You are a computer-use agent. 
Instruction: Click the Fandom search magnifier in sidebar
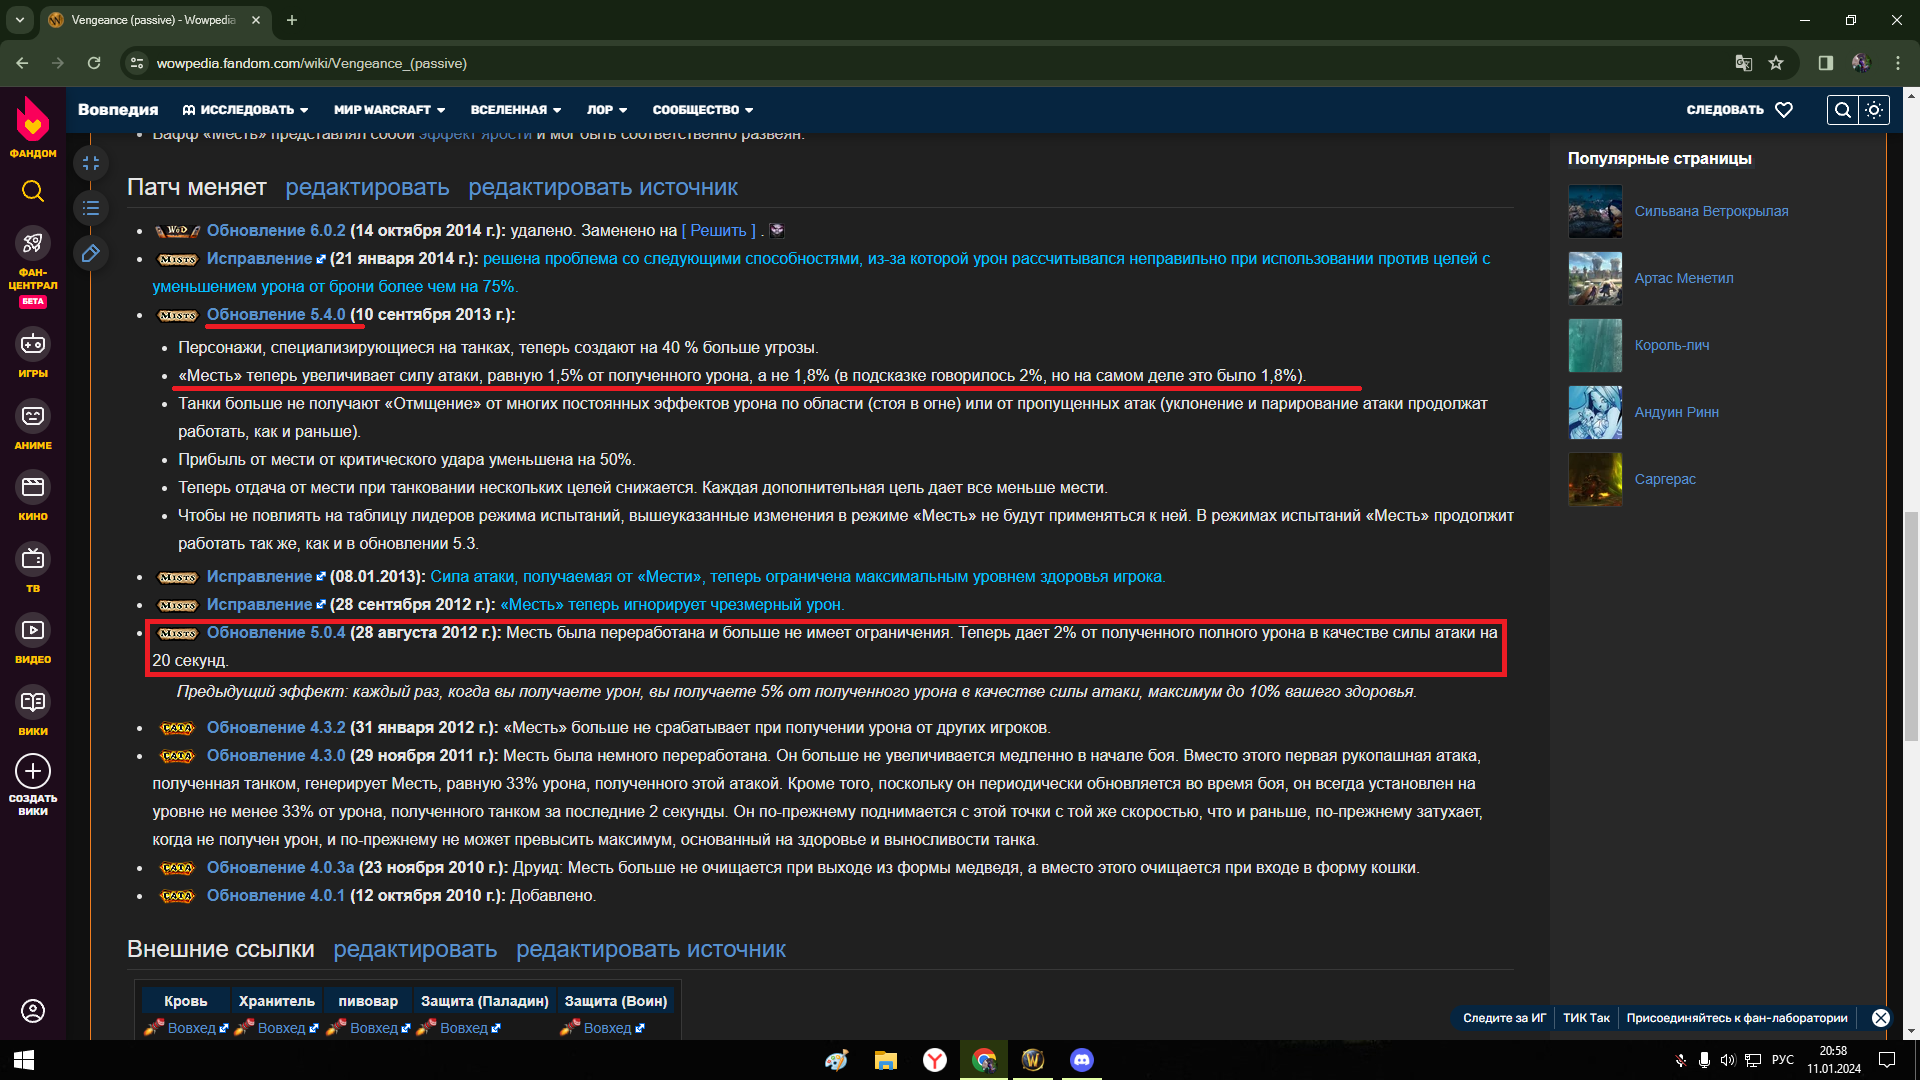click(x=33, y=191)
